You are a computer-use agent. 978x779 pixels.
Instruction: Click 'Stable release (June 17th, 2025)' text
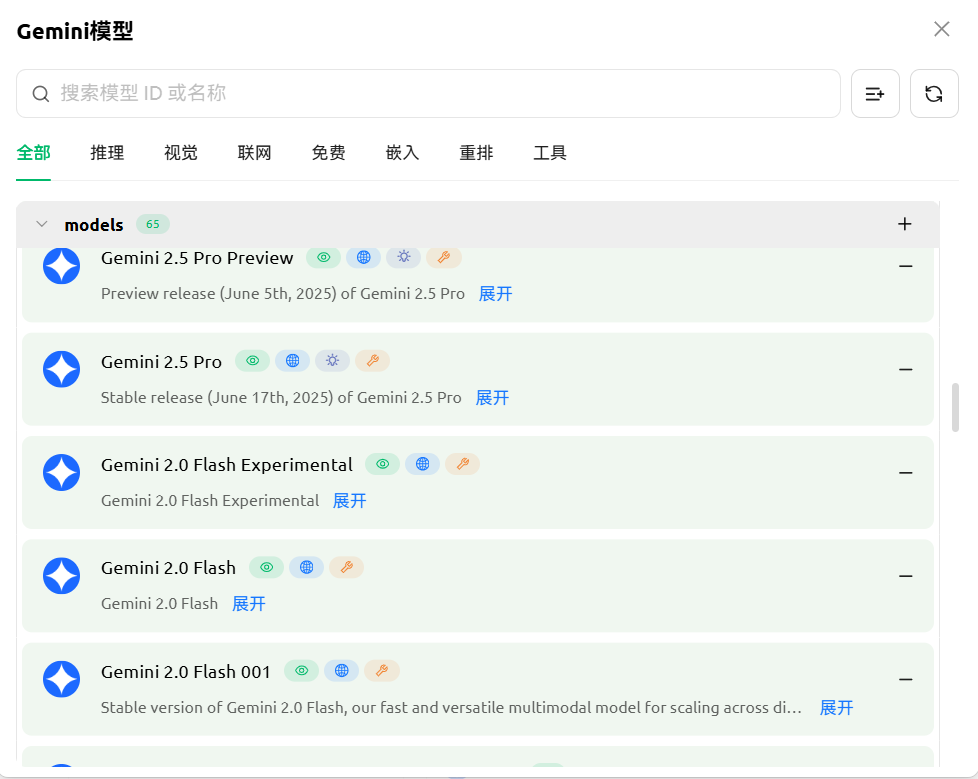[218, 398]
